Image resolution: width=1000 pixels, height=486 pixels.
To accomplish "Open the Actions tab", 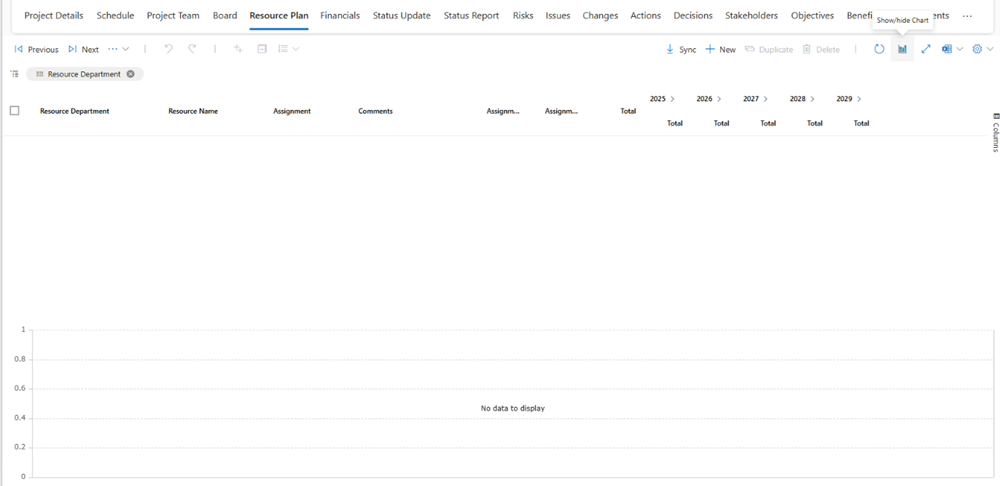I will coord(645,16).
